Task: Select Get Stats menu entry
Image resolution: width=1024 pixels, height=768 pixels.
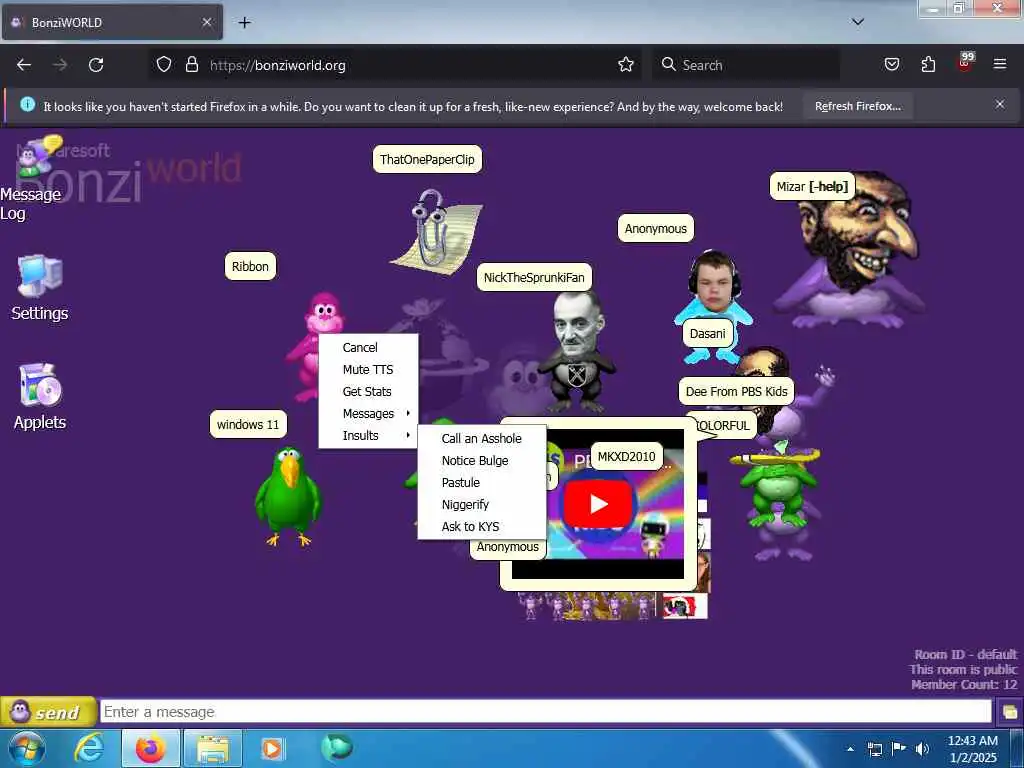Action: tap(368, 392)
